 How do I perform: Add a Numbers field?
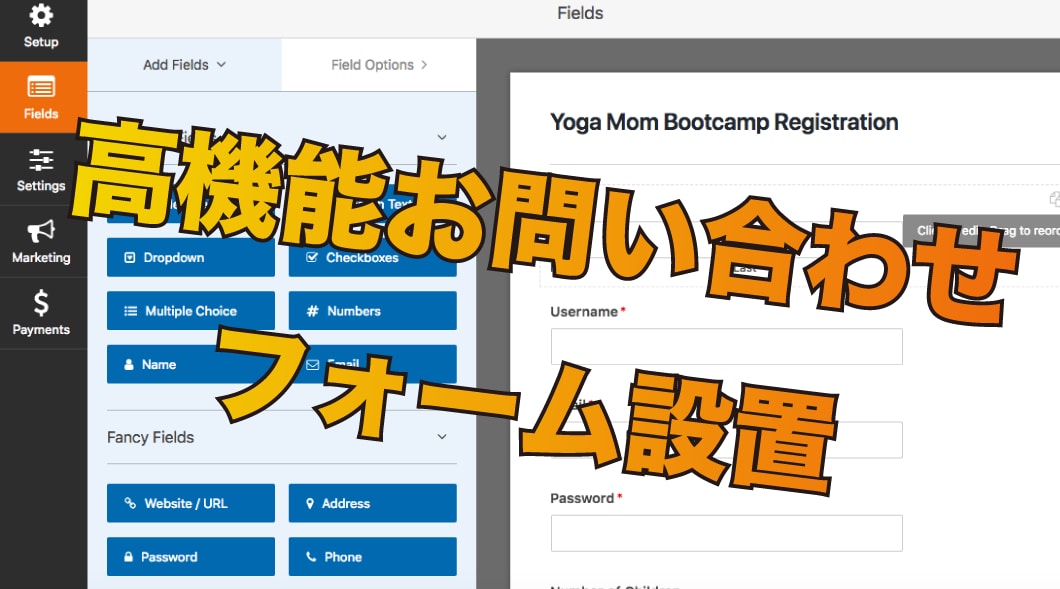point(372,311)
